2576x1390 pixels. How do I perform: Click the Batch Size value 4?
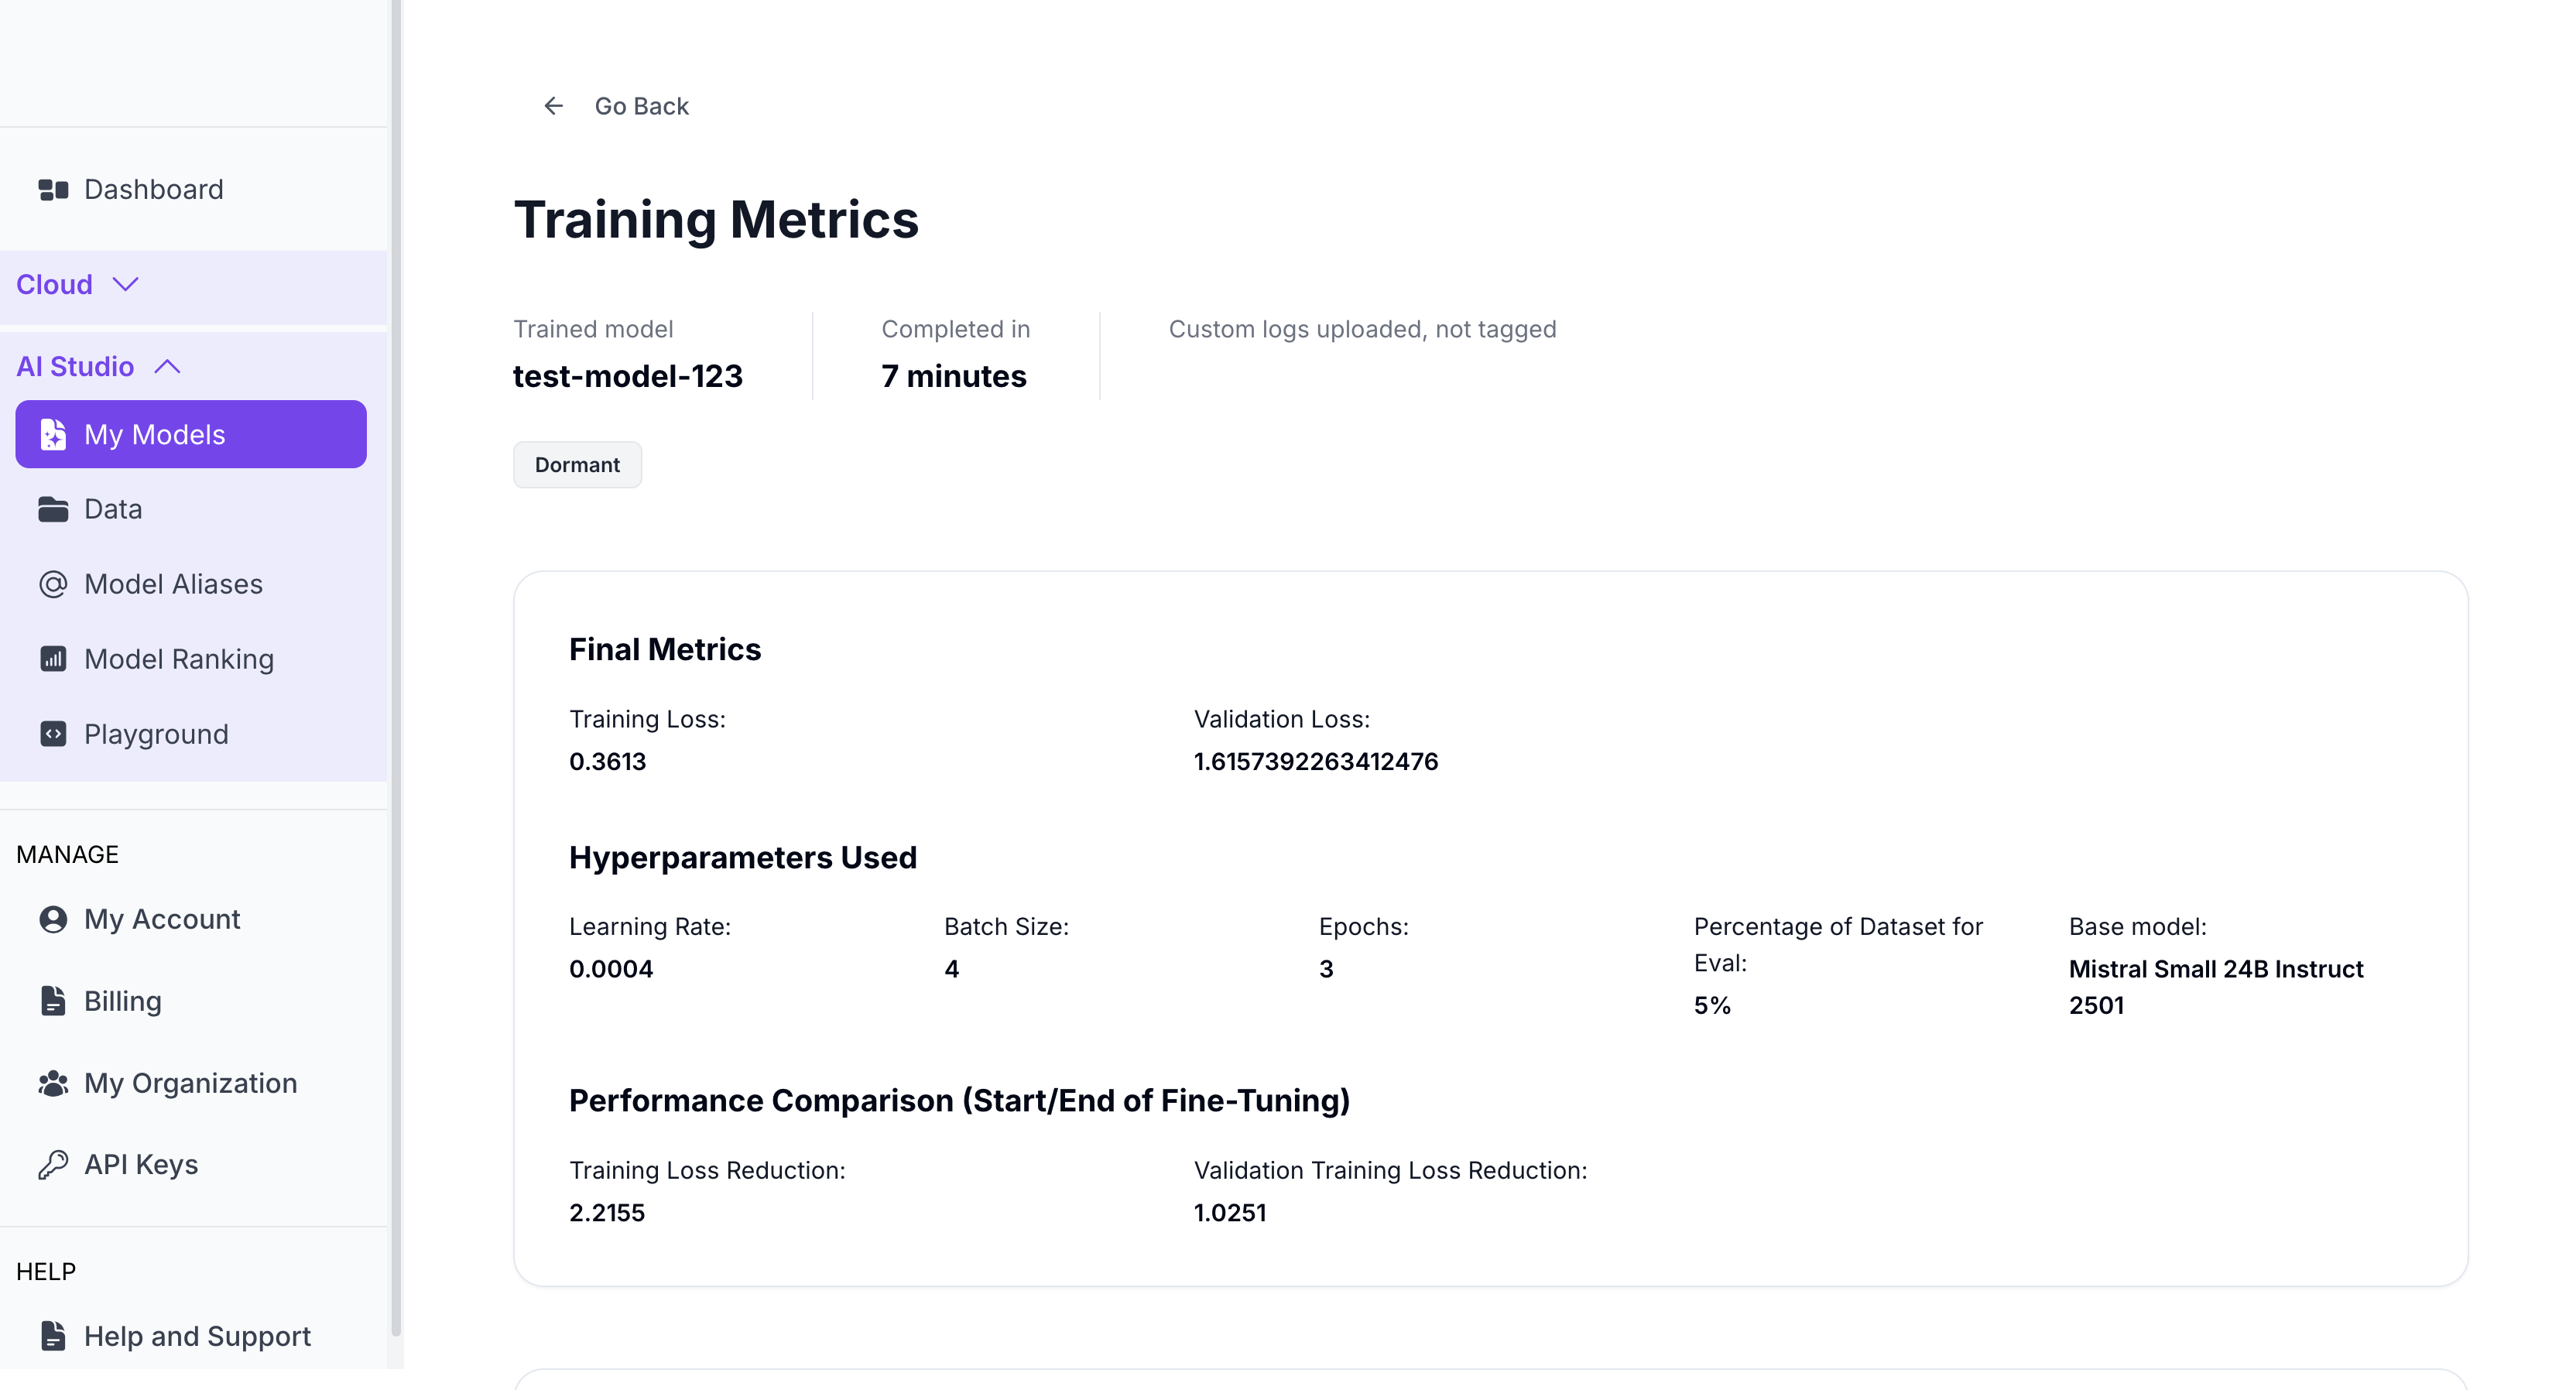tap(951, 969)
